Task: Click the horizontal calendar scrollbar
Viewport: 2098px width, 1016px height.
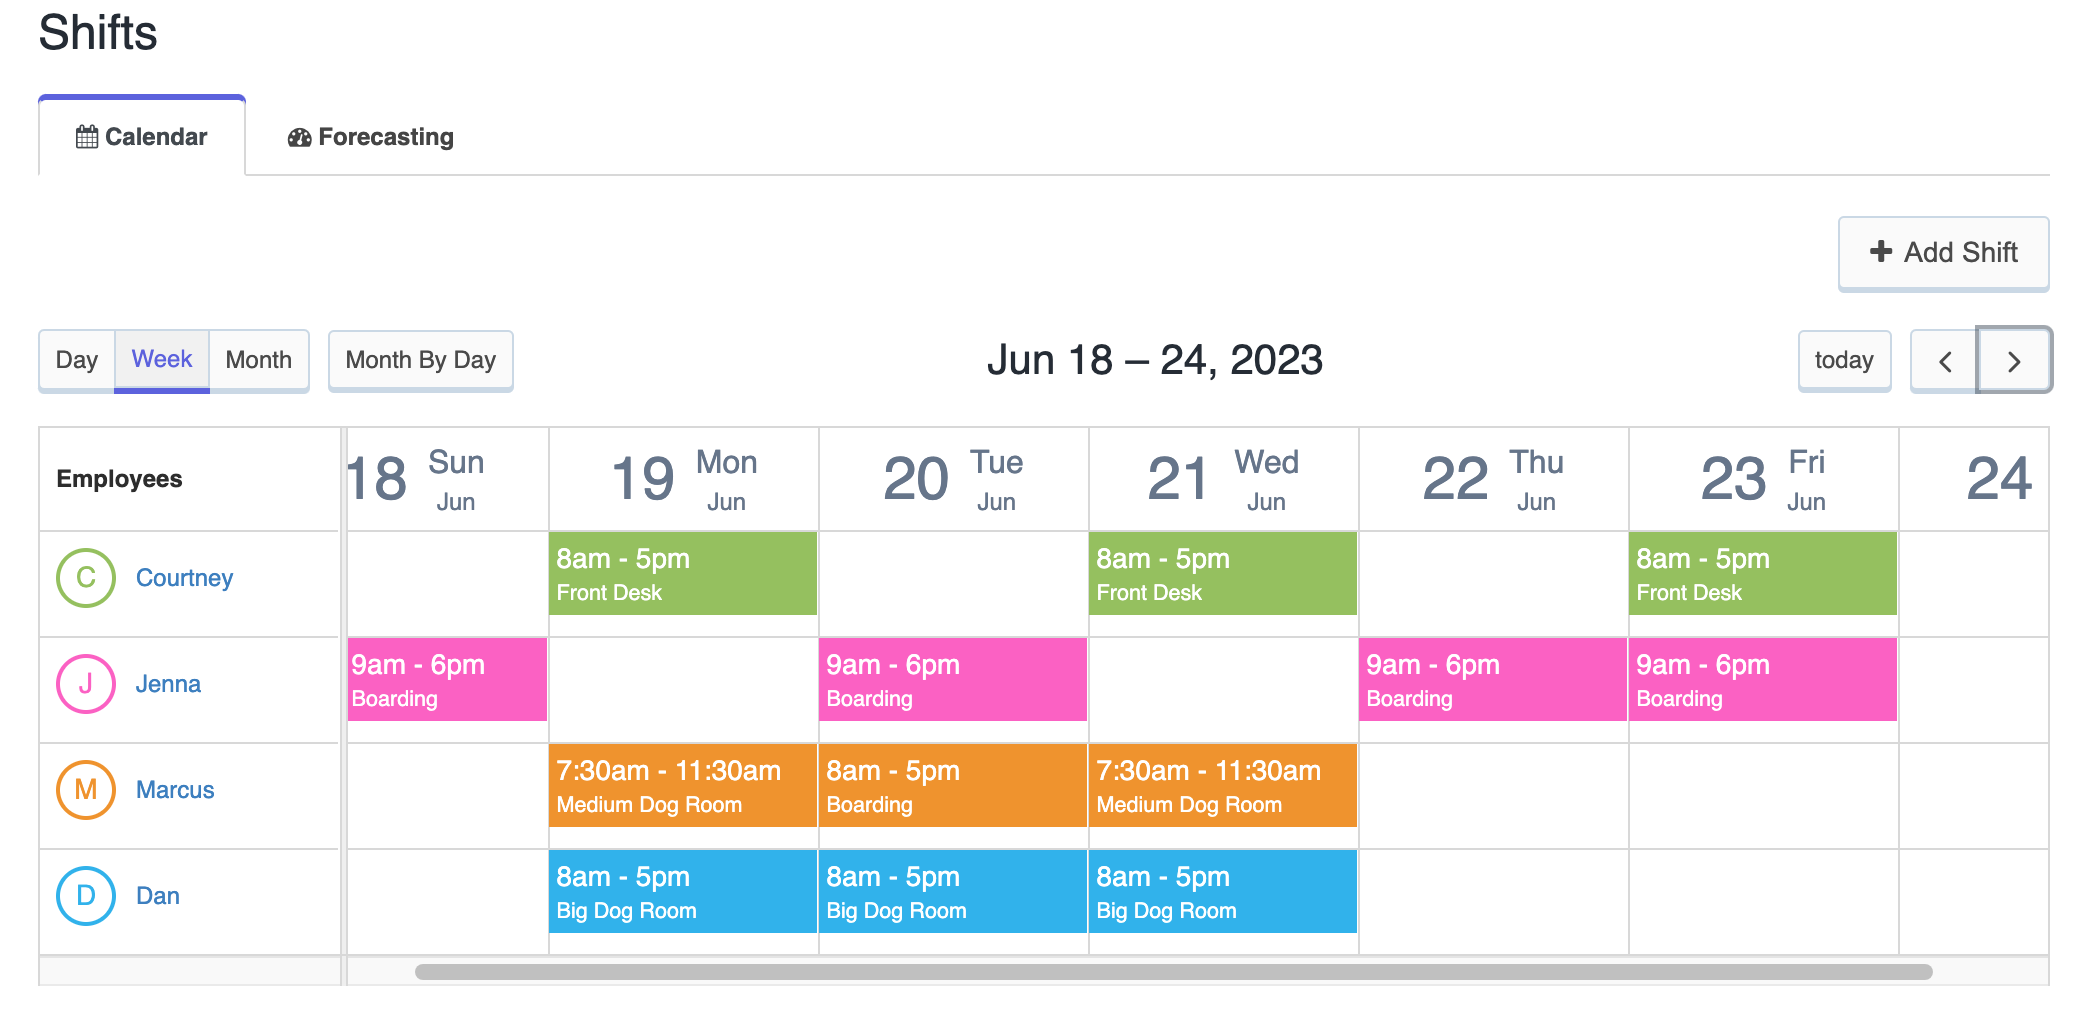Action: (x=1173, y=972)
